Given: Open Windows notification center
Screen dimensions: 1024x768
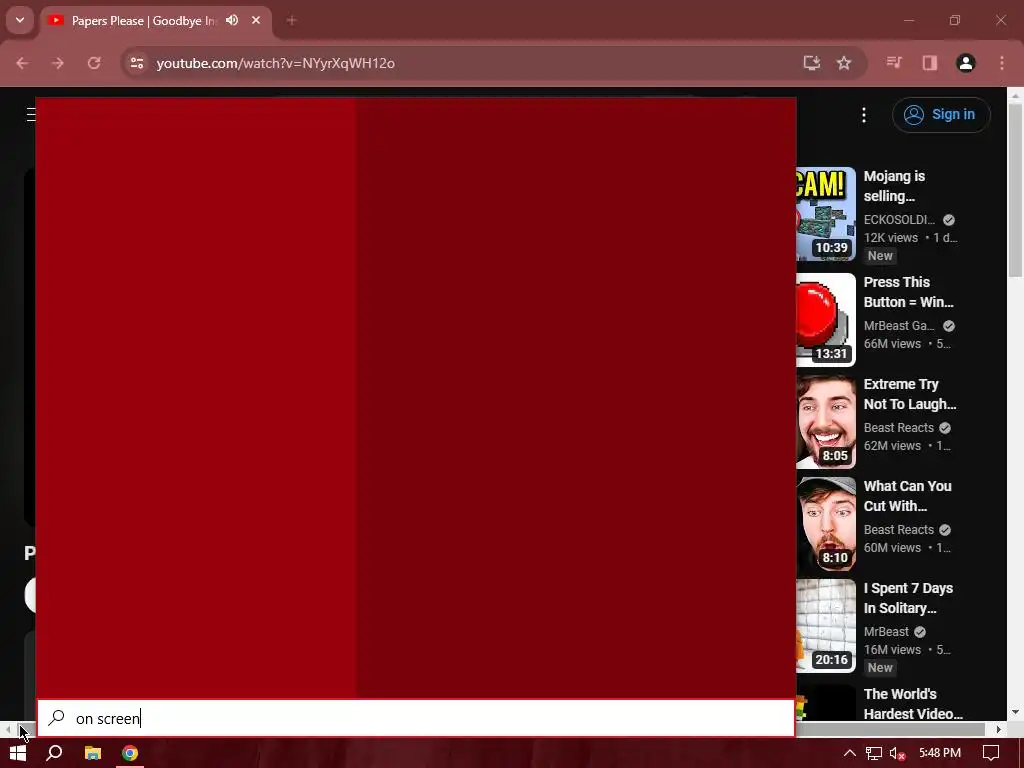Looking at the screenshot, I should 991,753.
